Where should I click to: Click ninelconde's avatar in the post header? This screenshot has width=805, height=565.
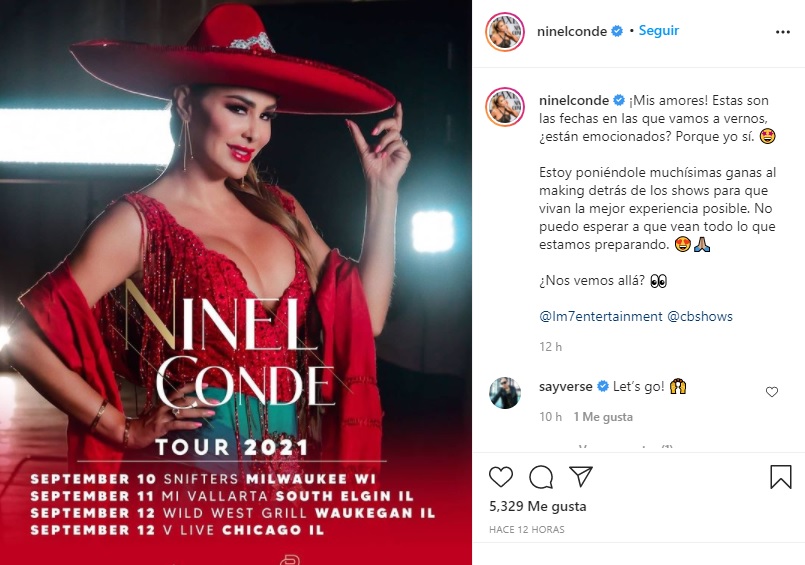505,32
